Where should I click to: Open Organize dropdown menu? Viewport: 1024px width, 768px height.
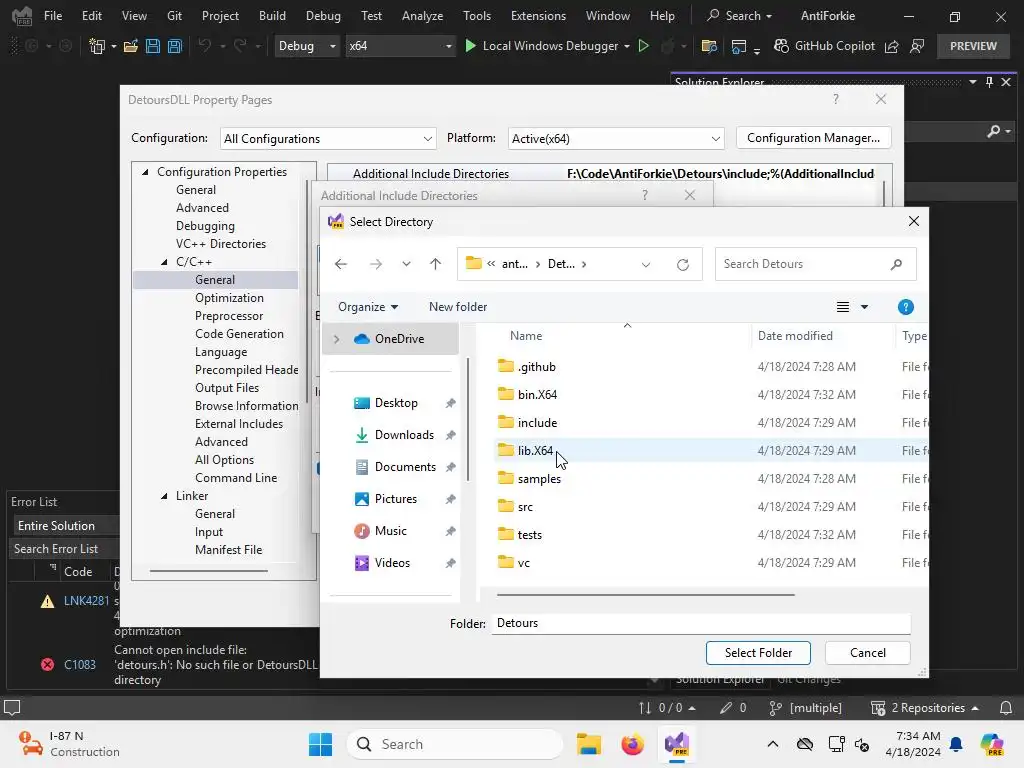click(368, 307)
